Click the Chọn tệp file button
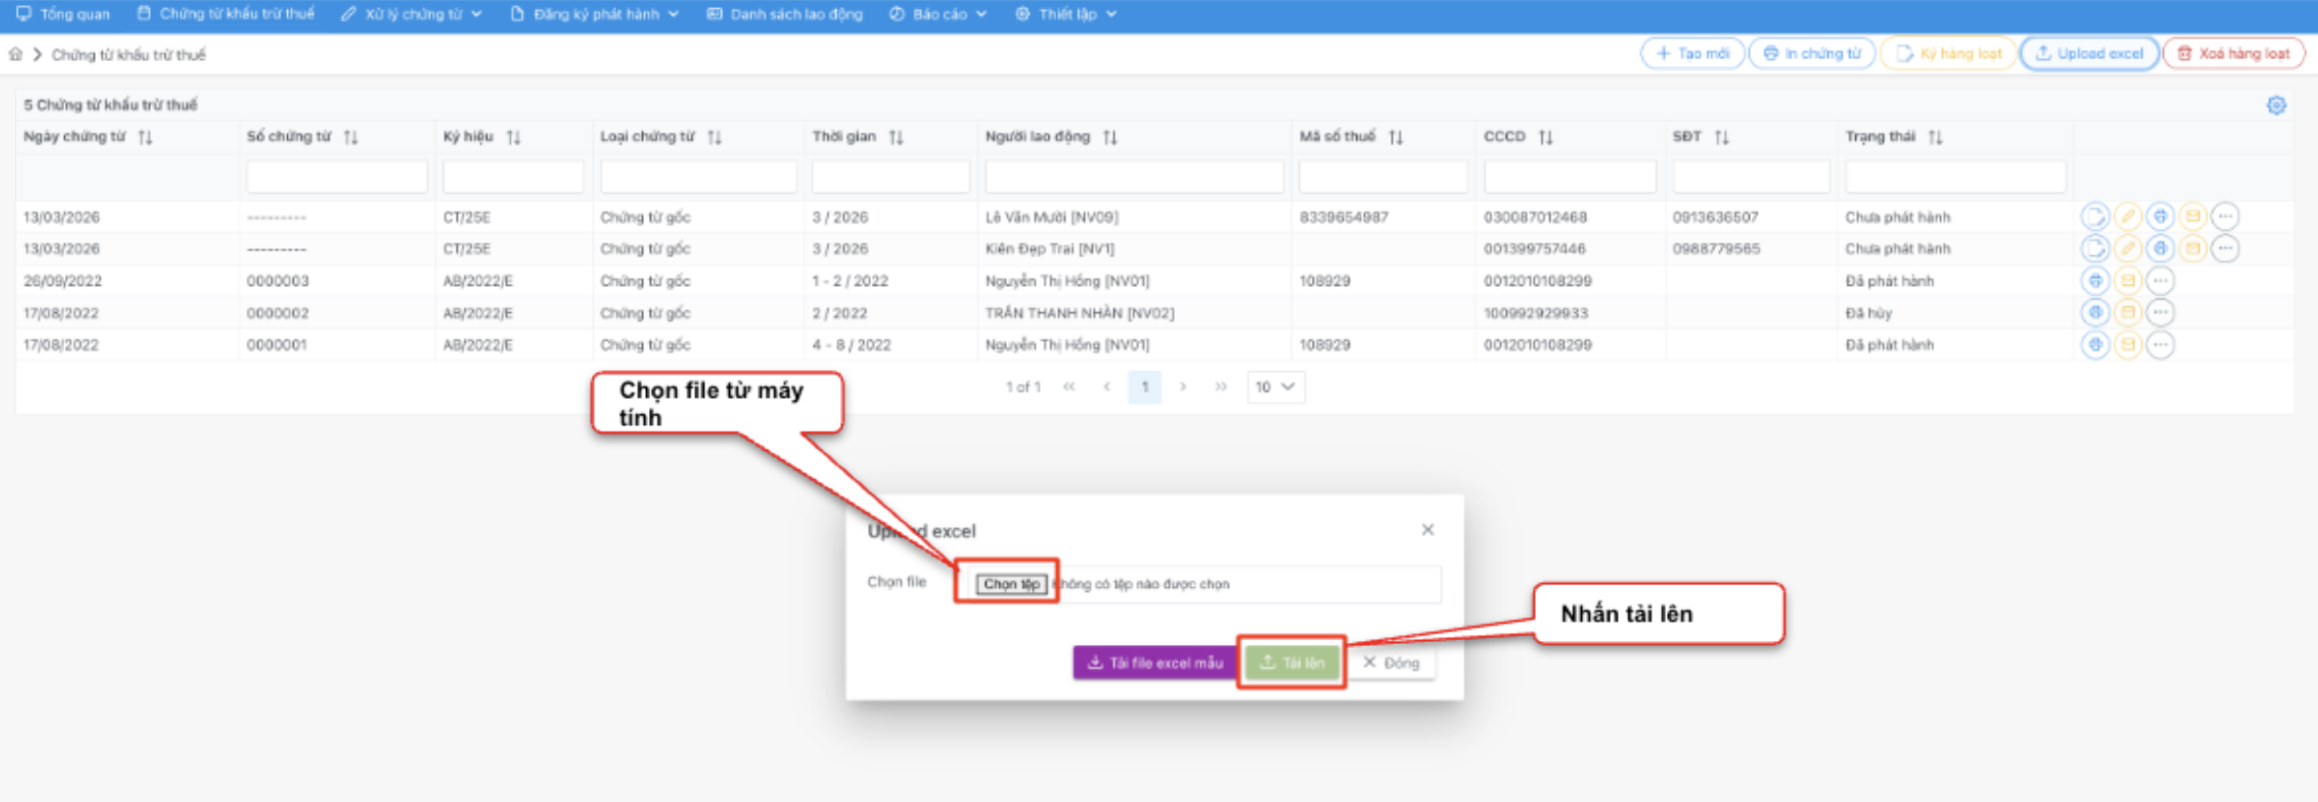2318x802 pixels. pyautogui.click(x=1011, y=584)
